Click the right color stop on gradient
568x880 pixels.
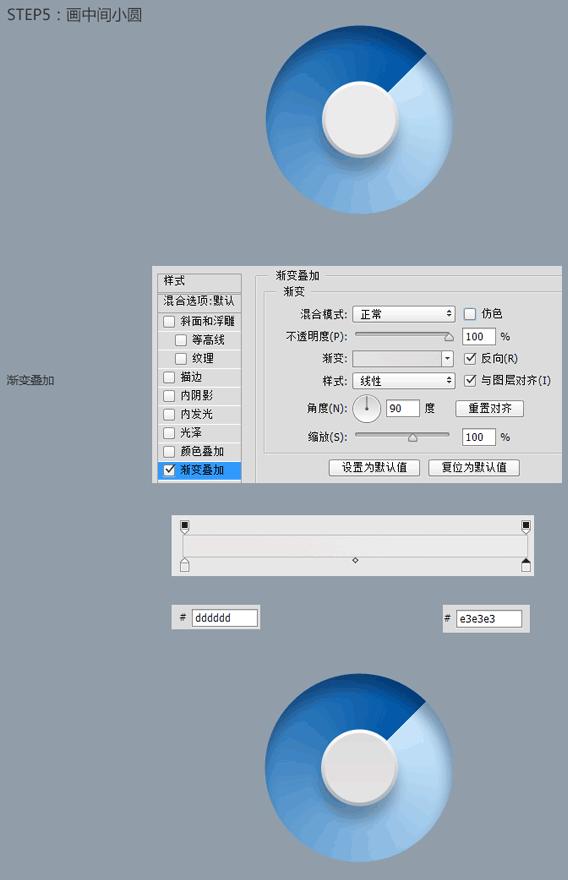click(x=526, y=565)
